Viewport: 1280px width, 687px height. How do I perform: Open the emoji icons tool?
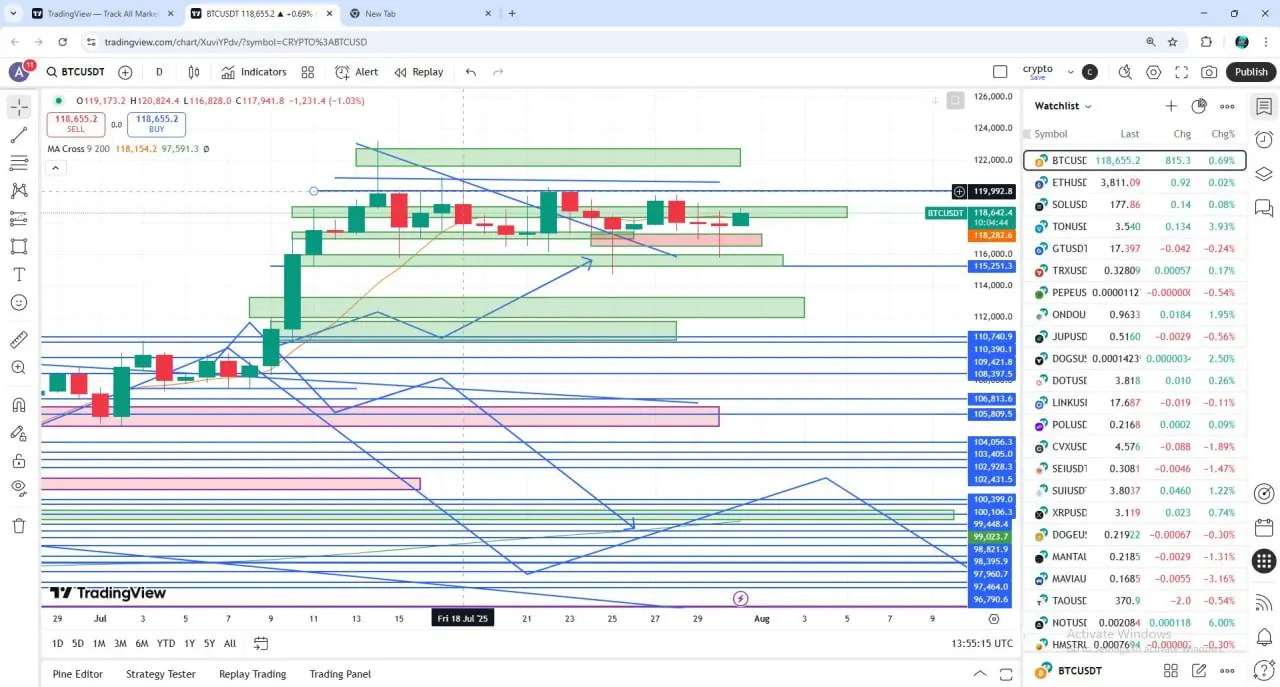19,302
